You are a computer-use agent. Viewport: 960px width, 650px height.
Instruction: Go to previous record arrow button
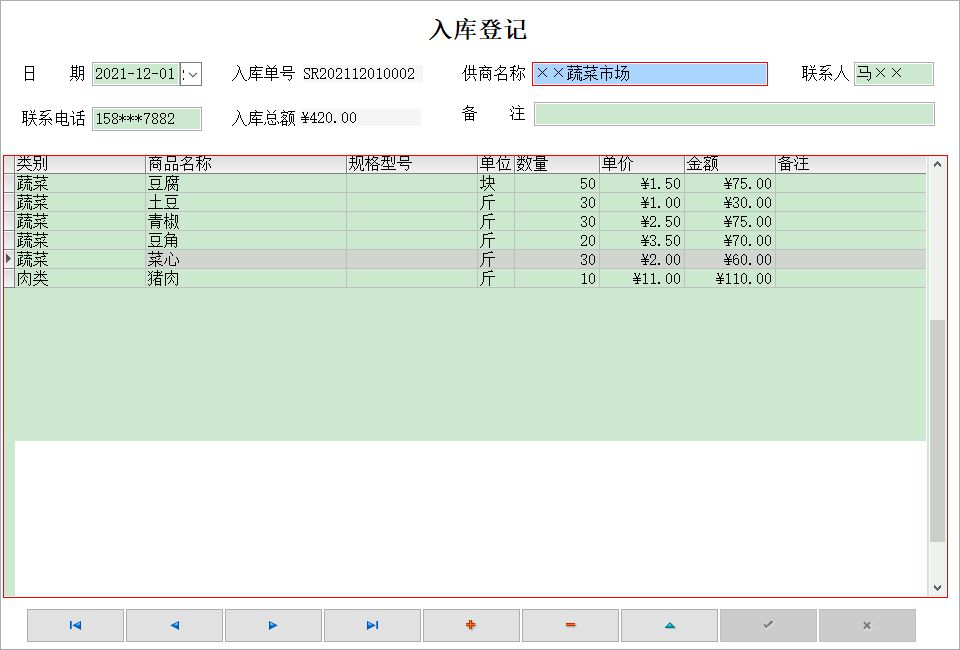[174, 625]
